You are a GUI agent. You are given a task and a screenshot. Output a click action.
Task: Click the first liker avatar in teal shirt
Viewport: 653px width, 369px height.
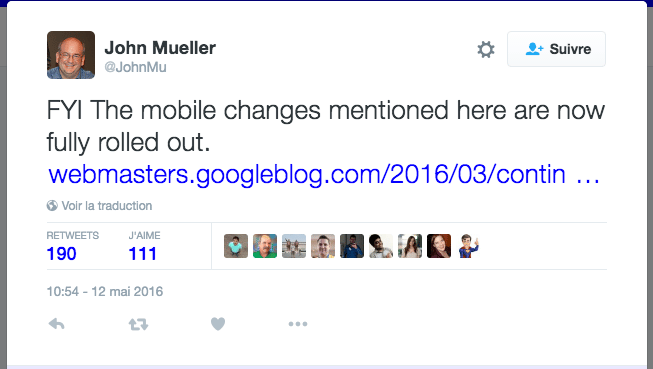coord(236,246)
